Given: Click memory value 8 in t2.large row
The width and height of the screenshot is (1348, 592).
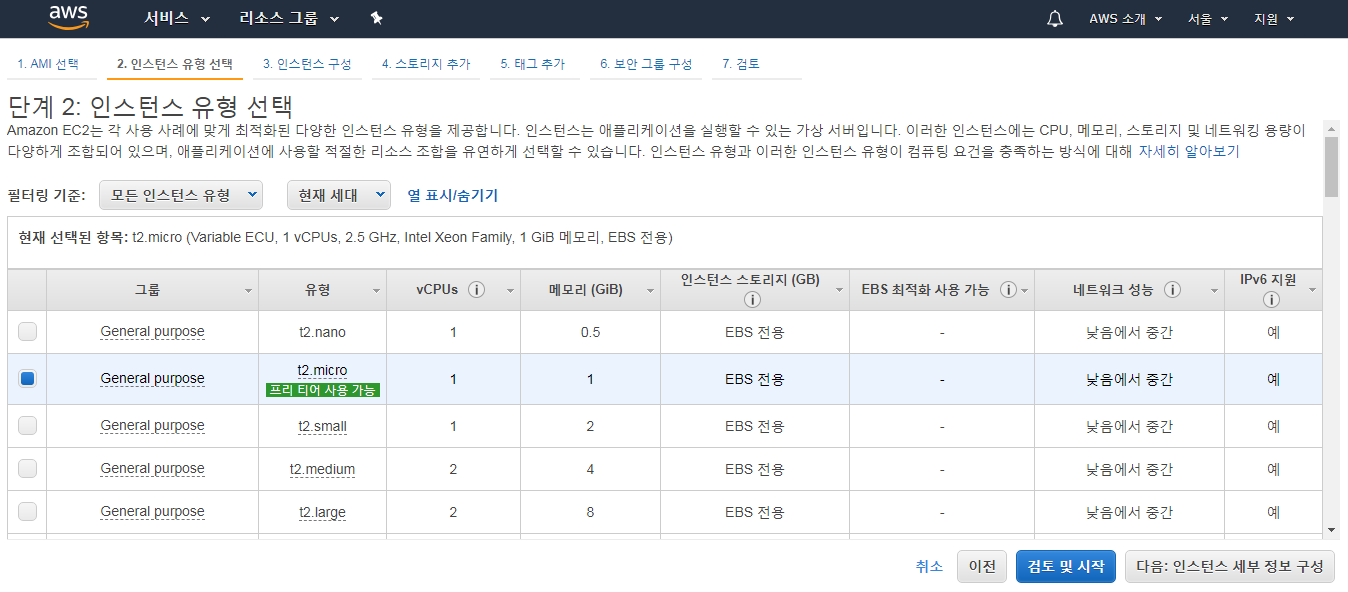Looking at the screenshot, I should tap(590, 512).
